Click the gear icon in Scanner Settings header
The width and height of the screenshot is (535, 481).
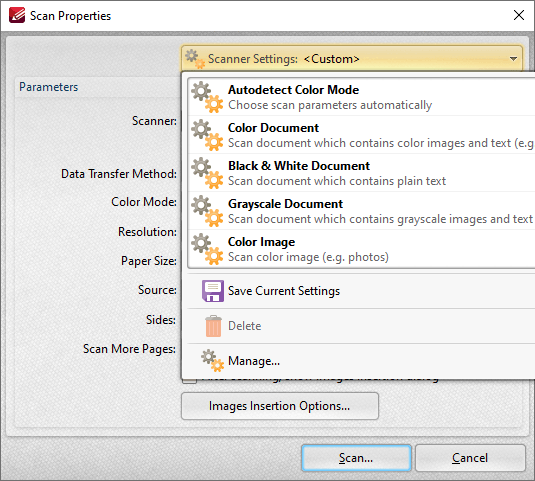click(195, 59)
